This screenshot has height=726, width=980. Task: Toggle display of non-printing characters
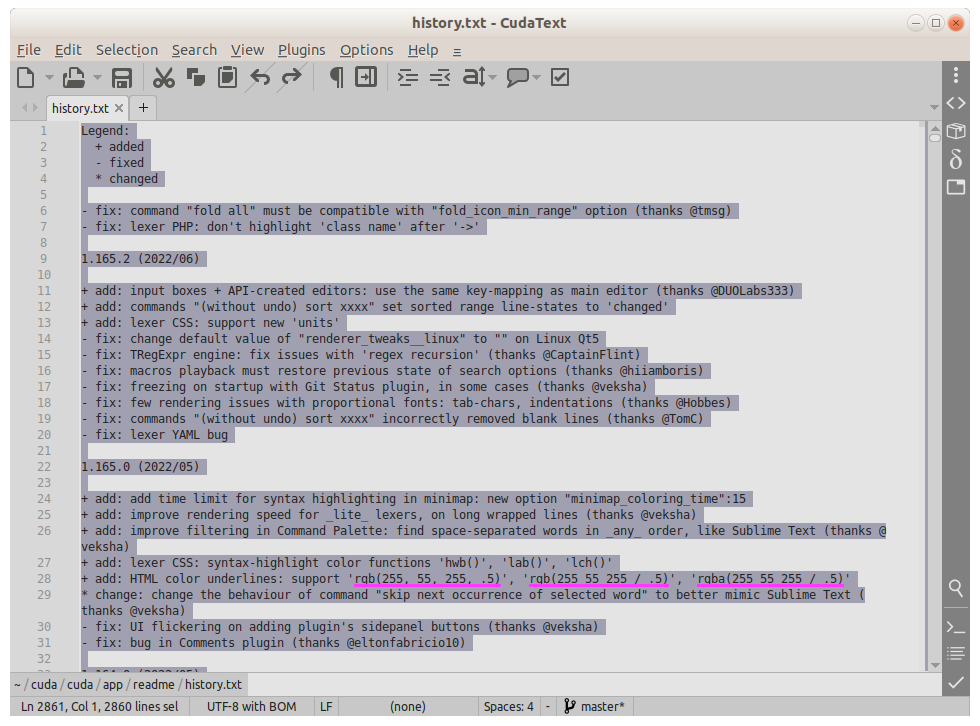tap(336, 76)
